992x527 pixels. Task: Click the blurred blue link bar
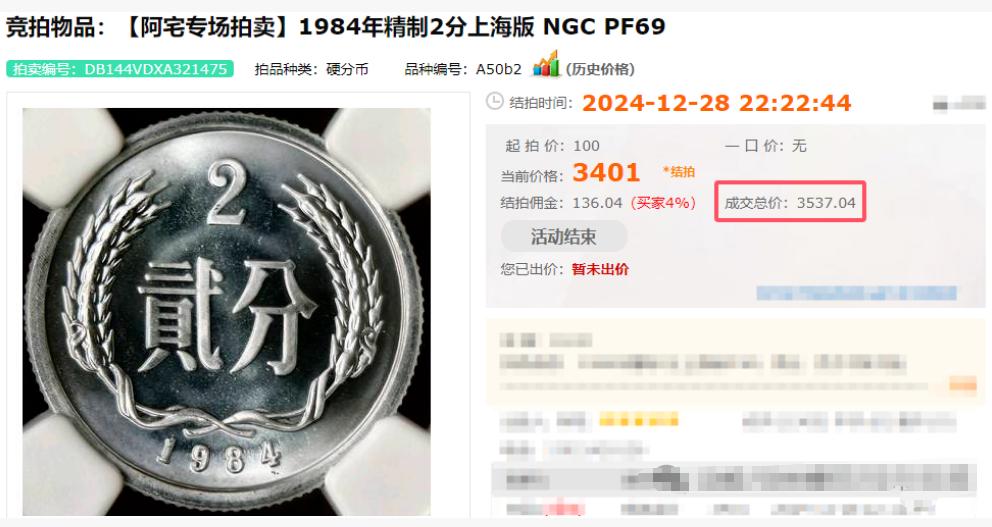tap(857, 293)
